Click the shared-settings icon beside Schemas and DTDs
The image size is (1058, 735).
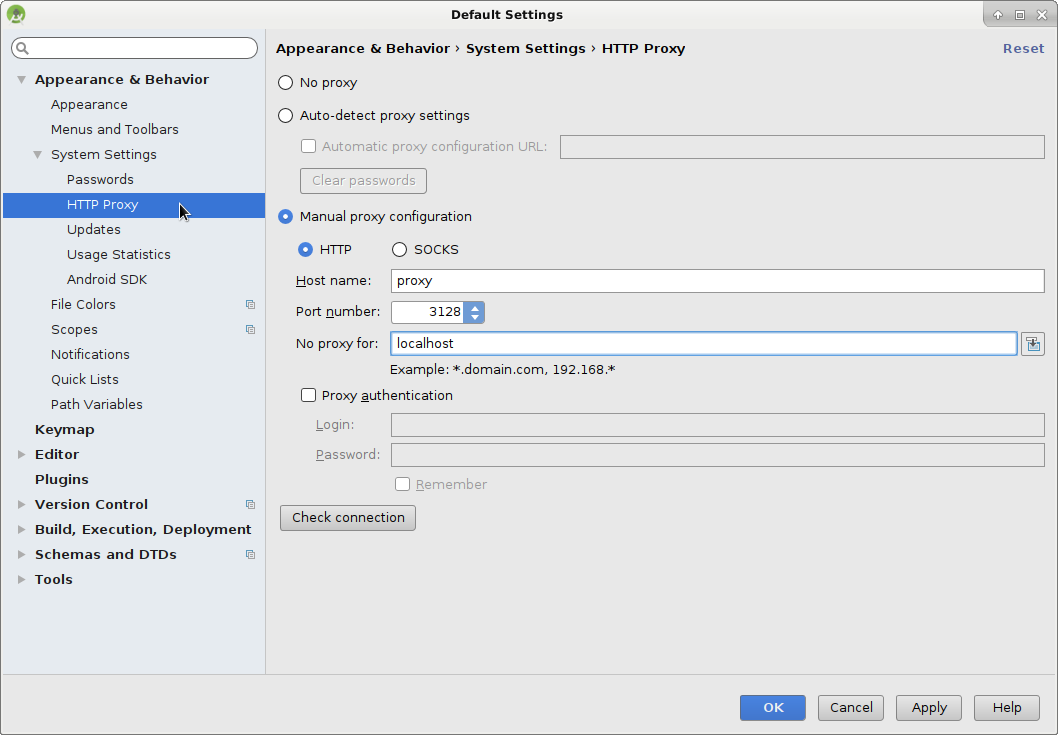coord(250,554)
